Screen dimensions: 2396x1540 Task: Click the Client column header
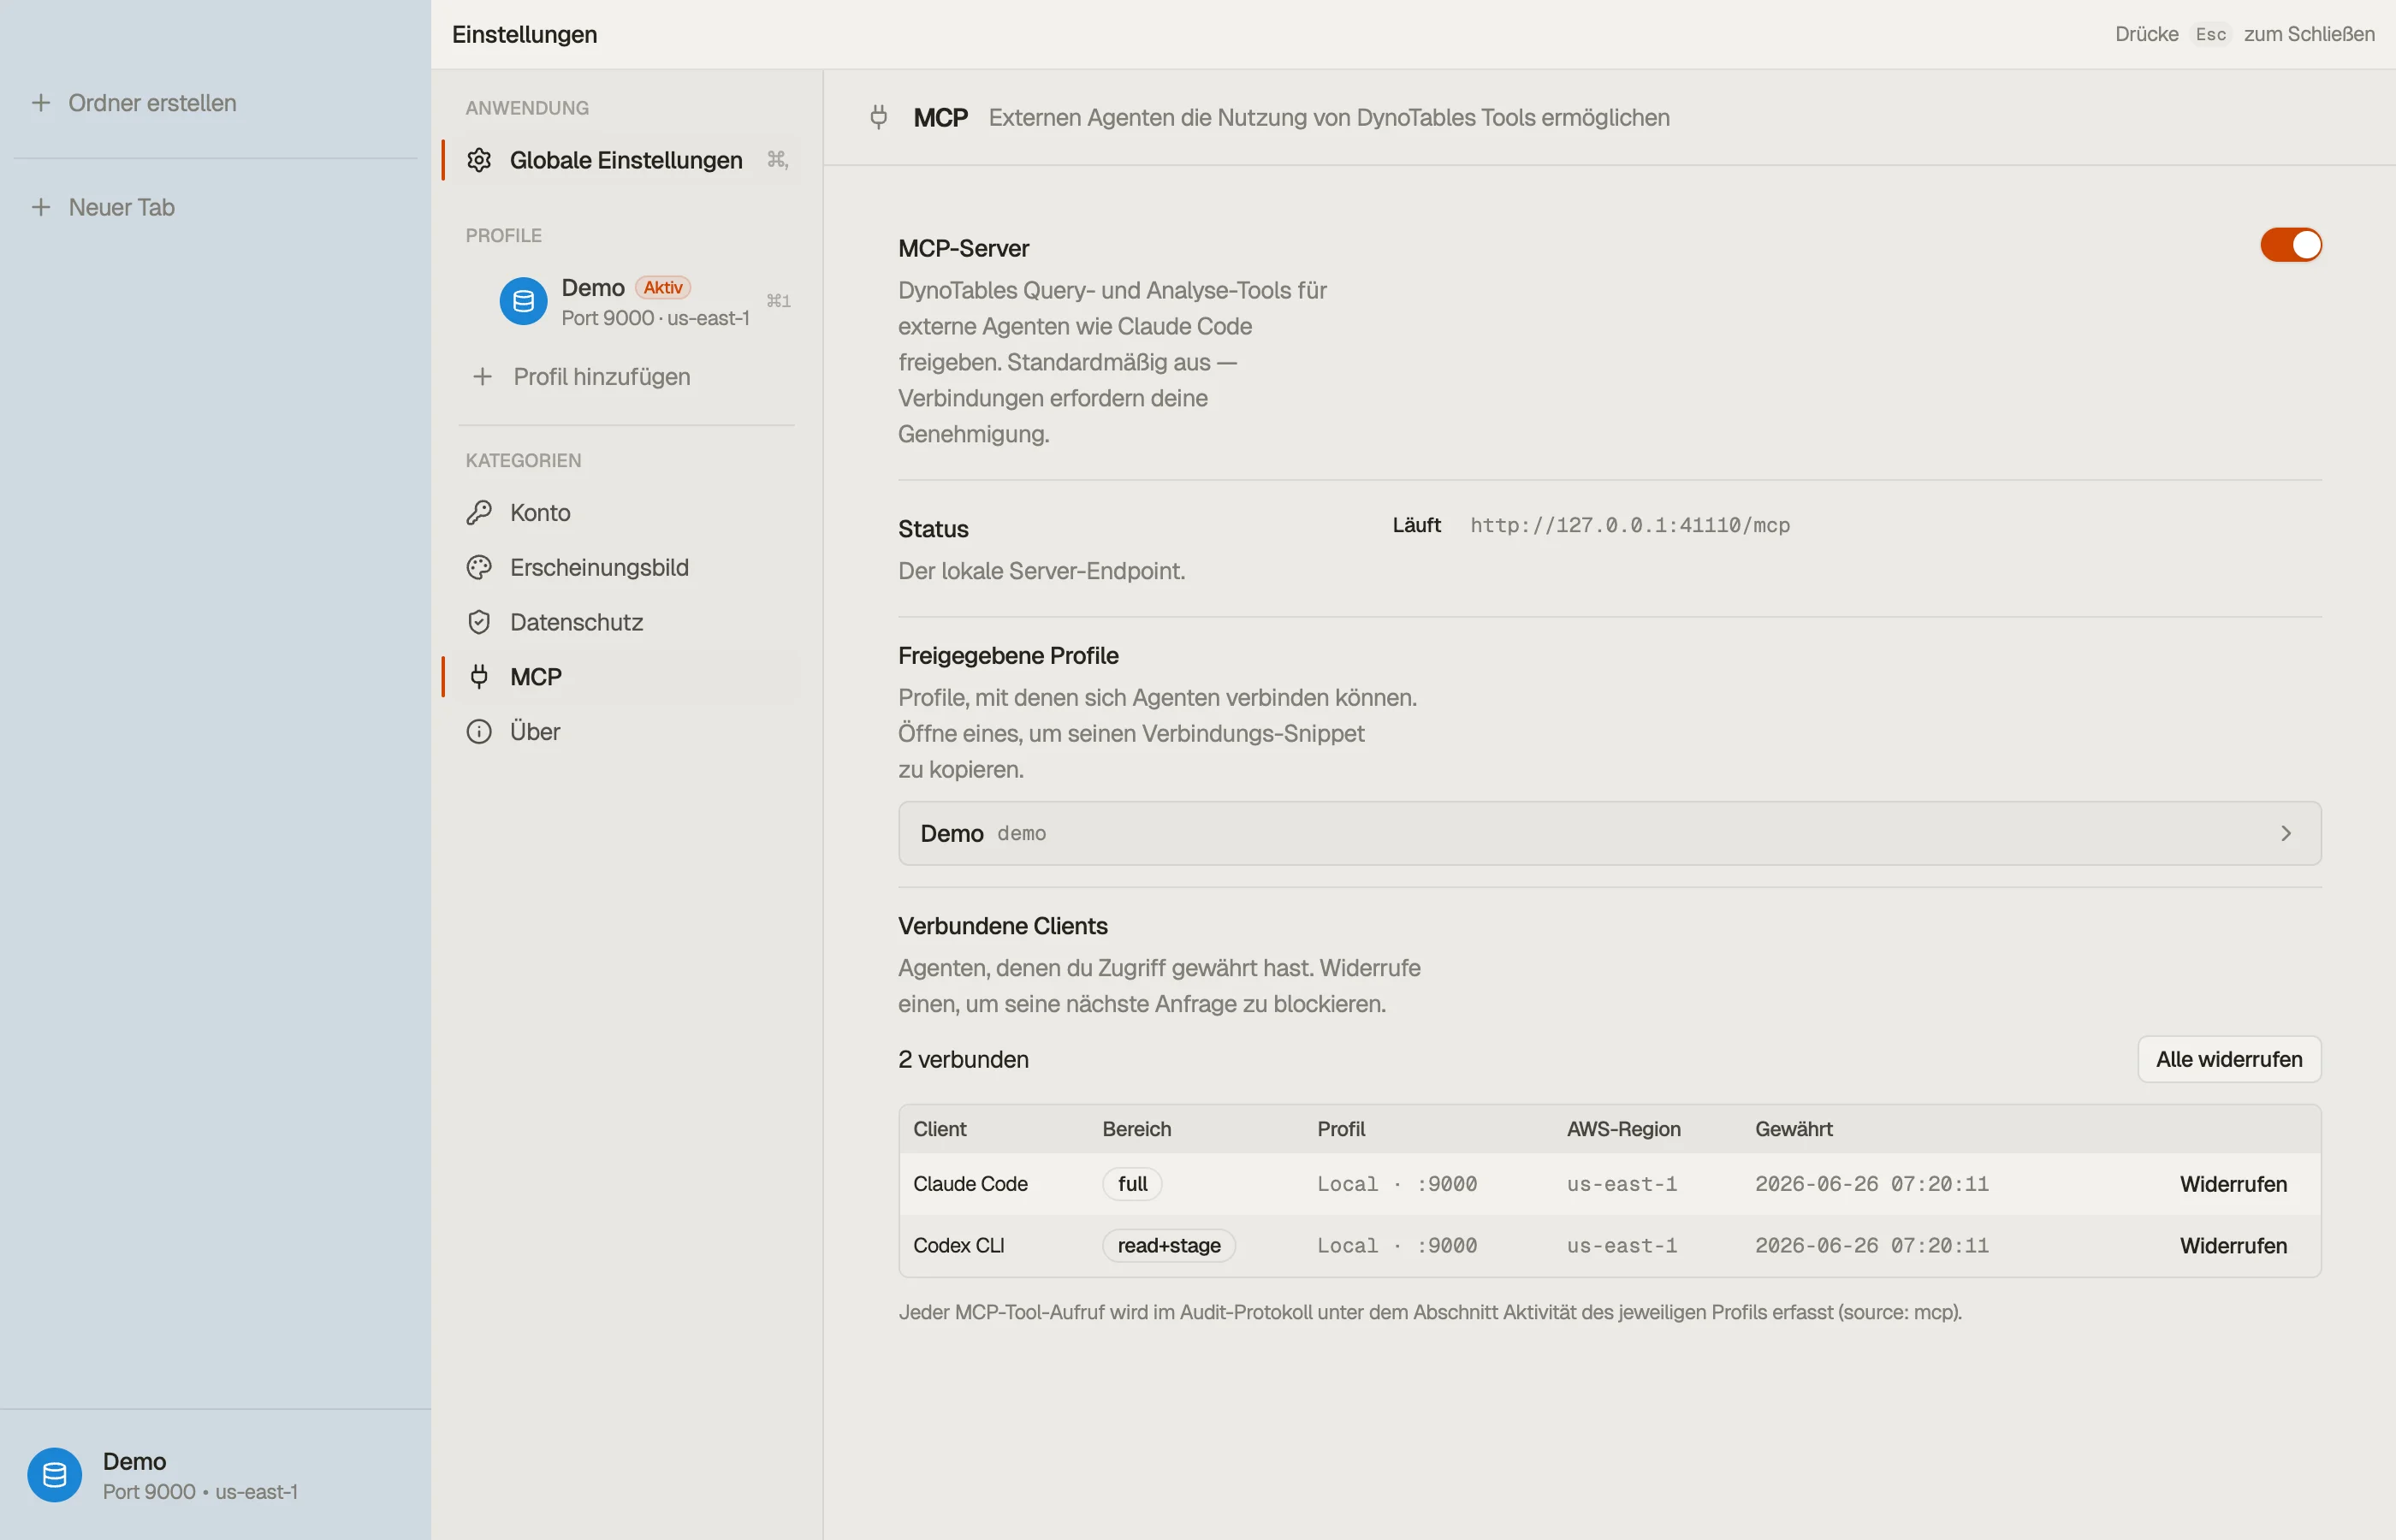click(939, 1129)
